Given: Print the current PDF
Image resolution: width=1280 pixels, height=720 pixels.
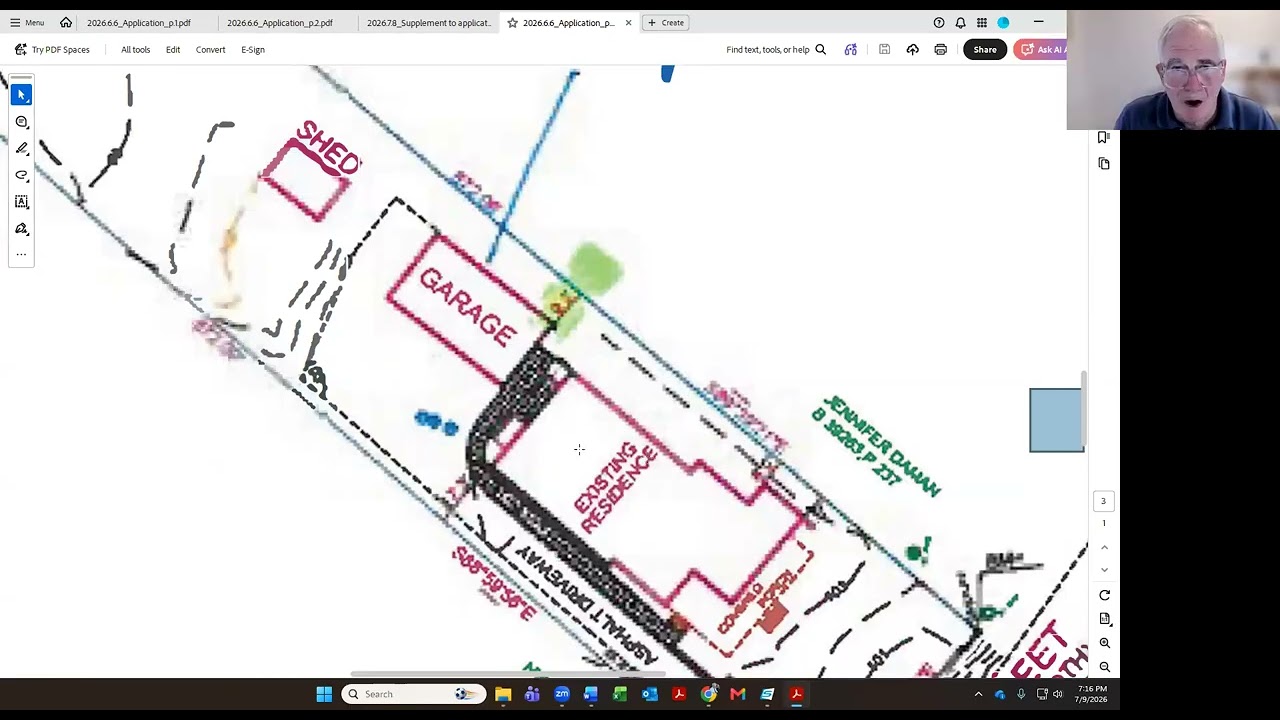Looking at the screenshot, I should [x=940, y=50].
